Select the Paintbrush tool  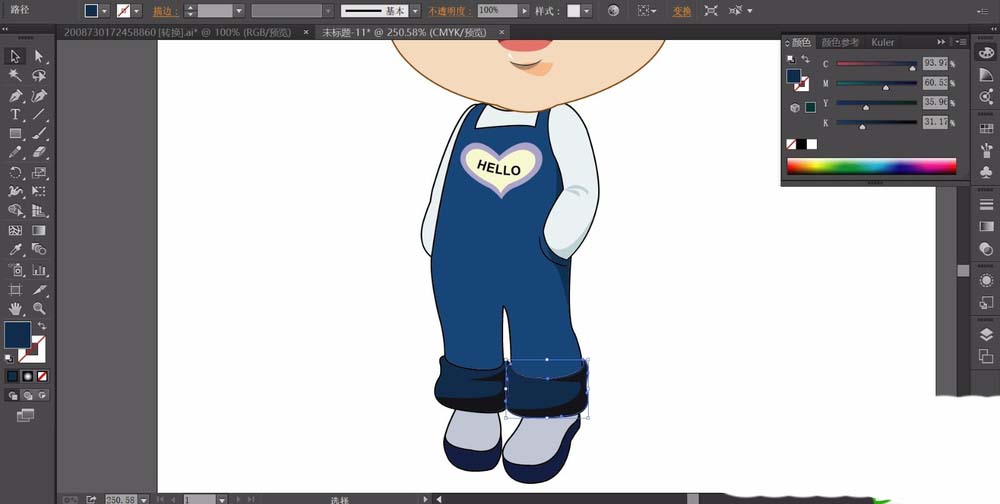[x=39, y=134]
